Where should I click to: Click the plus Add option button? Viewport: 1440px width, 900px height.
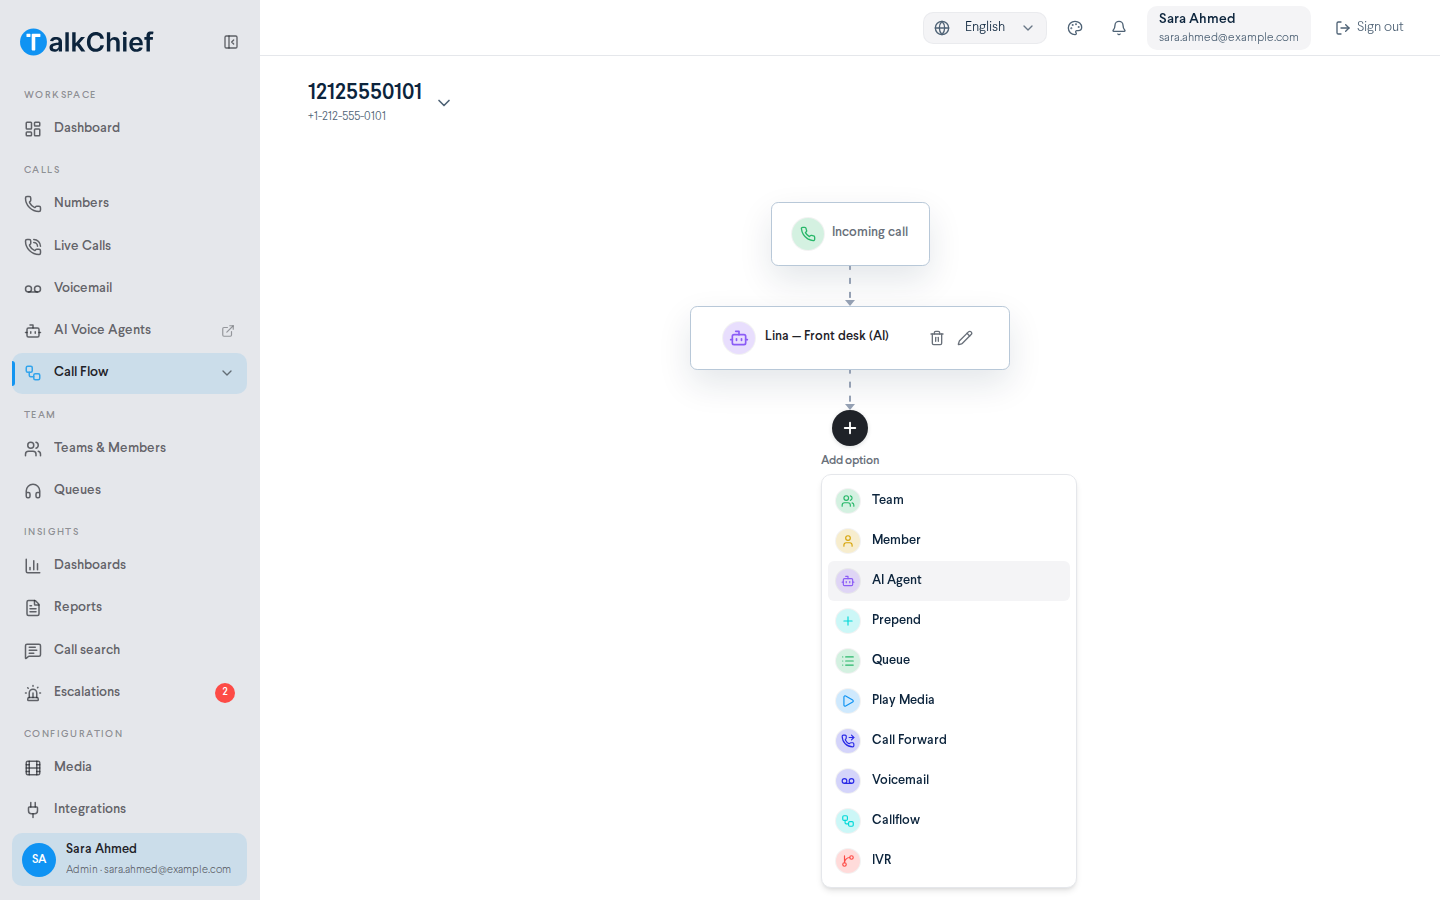coord(850,428)
